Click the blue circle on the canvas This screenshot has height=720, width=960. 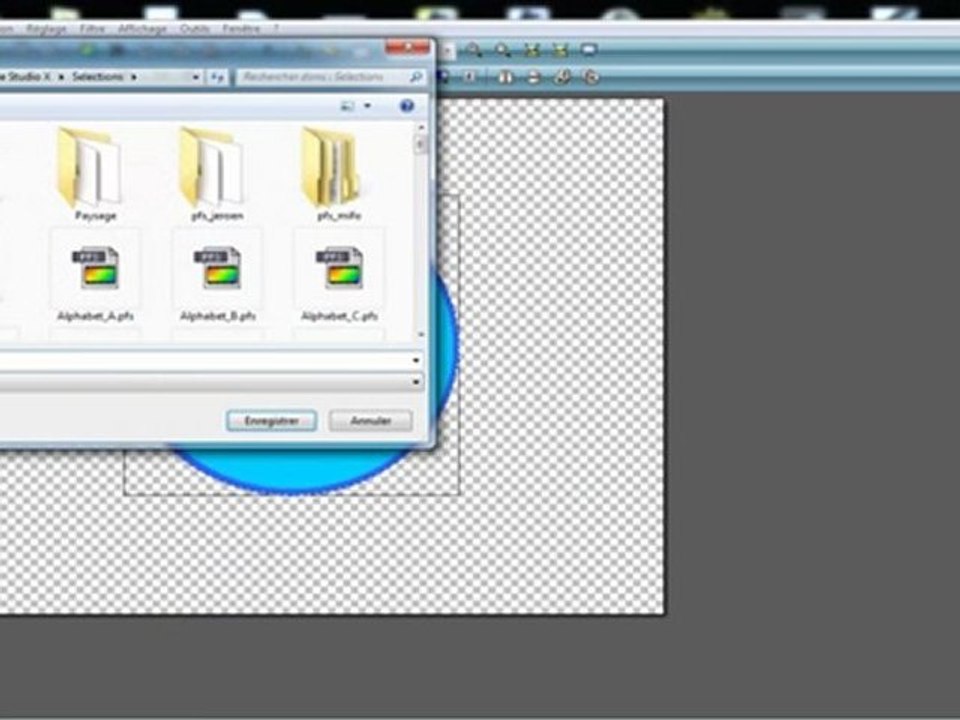[x=294, y=471]
